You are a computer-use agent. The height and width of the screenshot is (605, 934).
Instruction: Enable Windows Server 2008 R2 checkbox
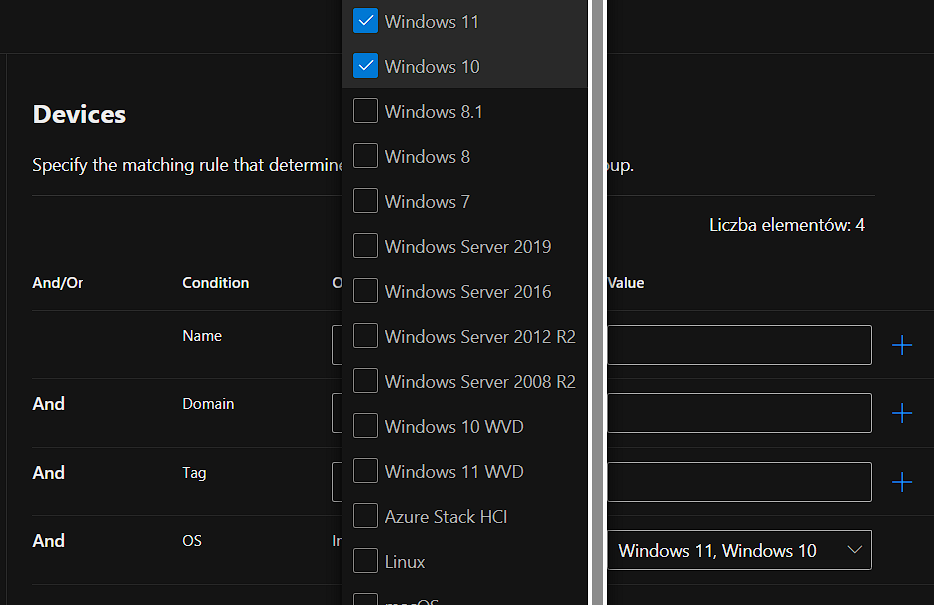[x=366, y=381]
